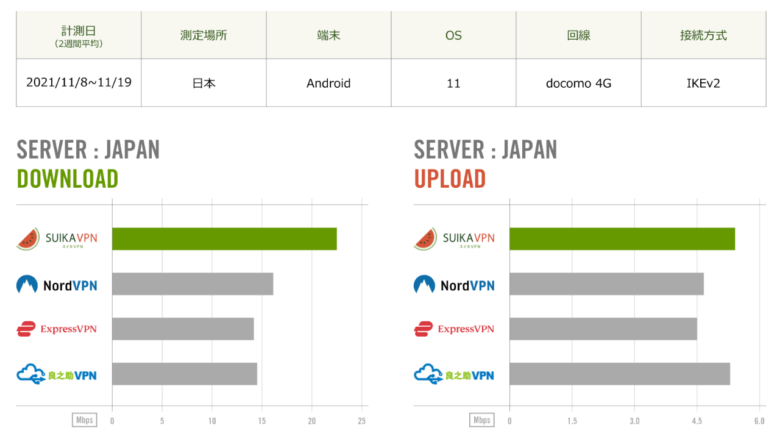Click axis value 10 on Download chart
Screen dimensions: 780x439
tap(212, 421)
